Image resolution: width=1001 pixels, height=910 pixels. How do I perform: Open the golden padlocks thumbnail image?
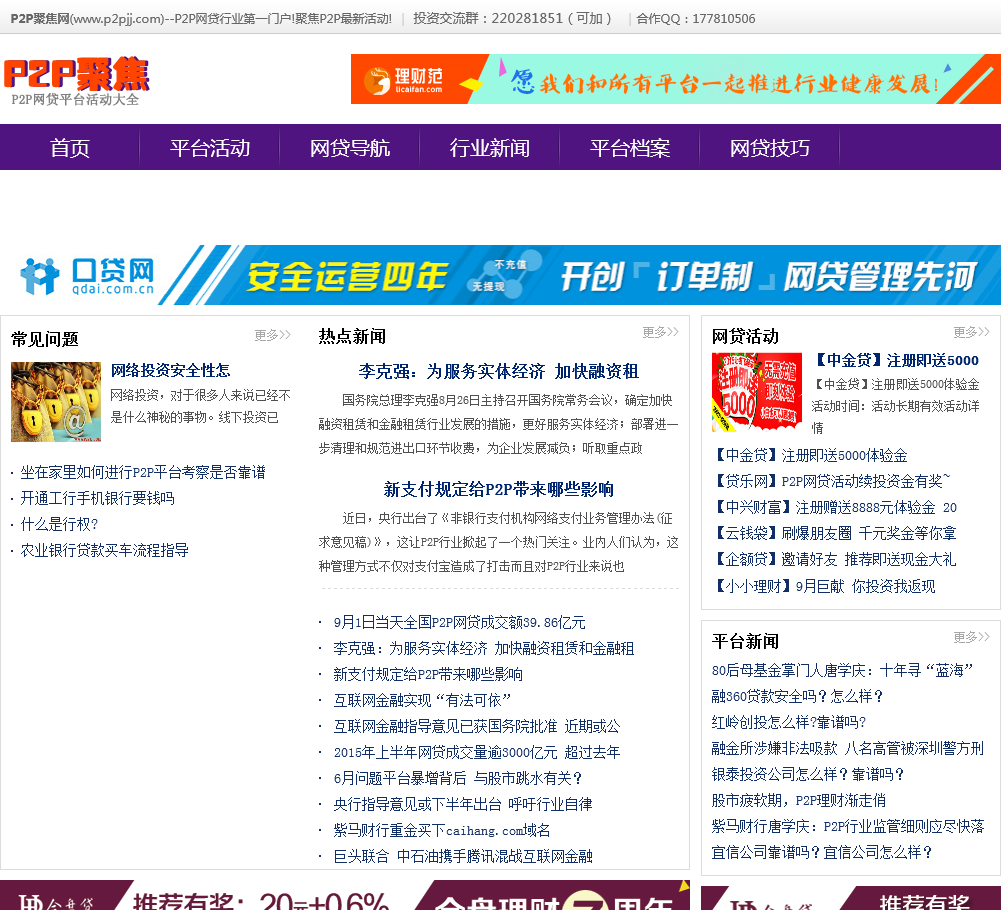[x=56, y=402]
